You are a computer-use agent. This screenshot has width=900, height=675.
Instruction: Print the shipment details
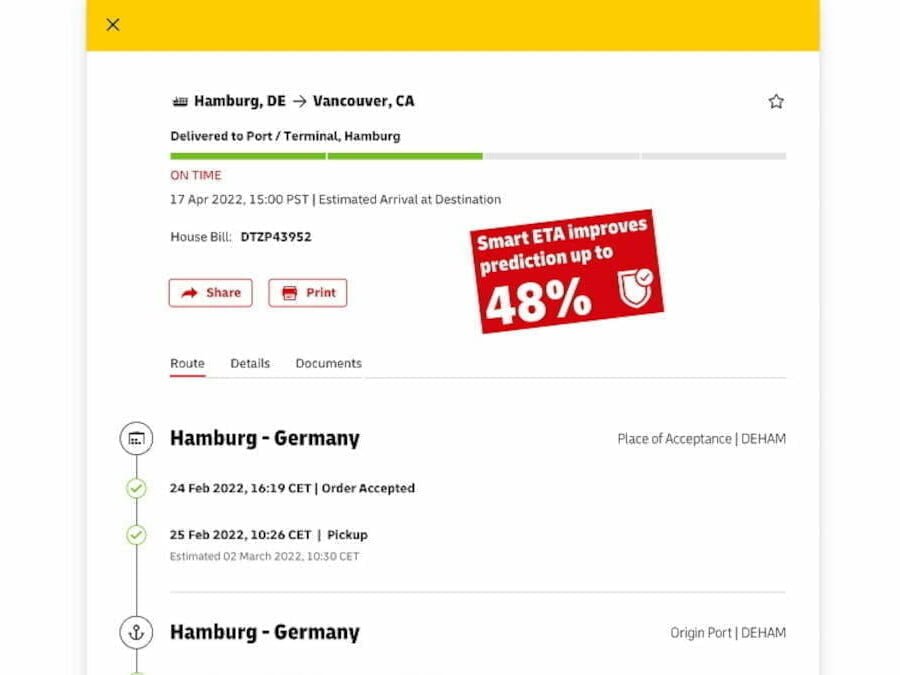click(308, 293)
